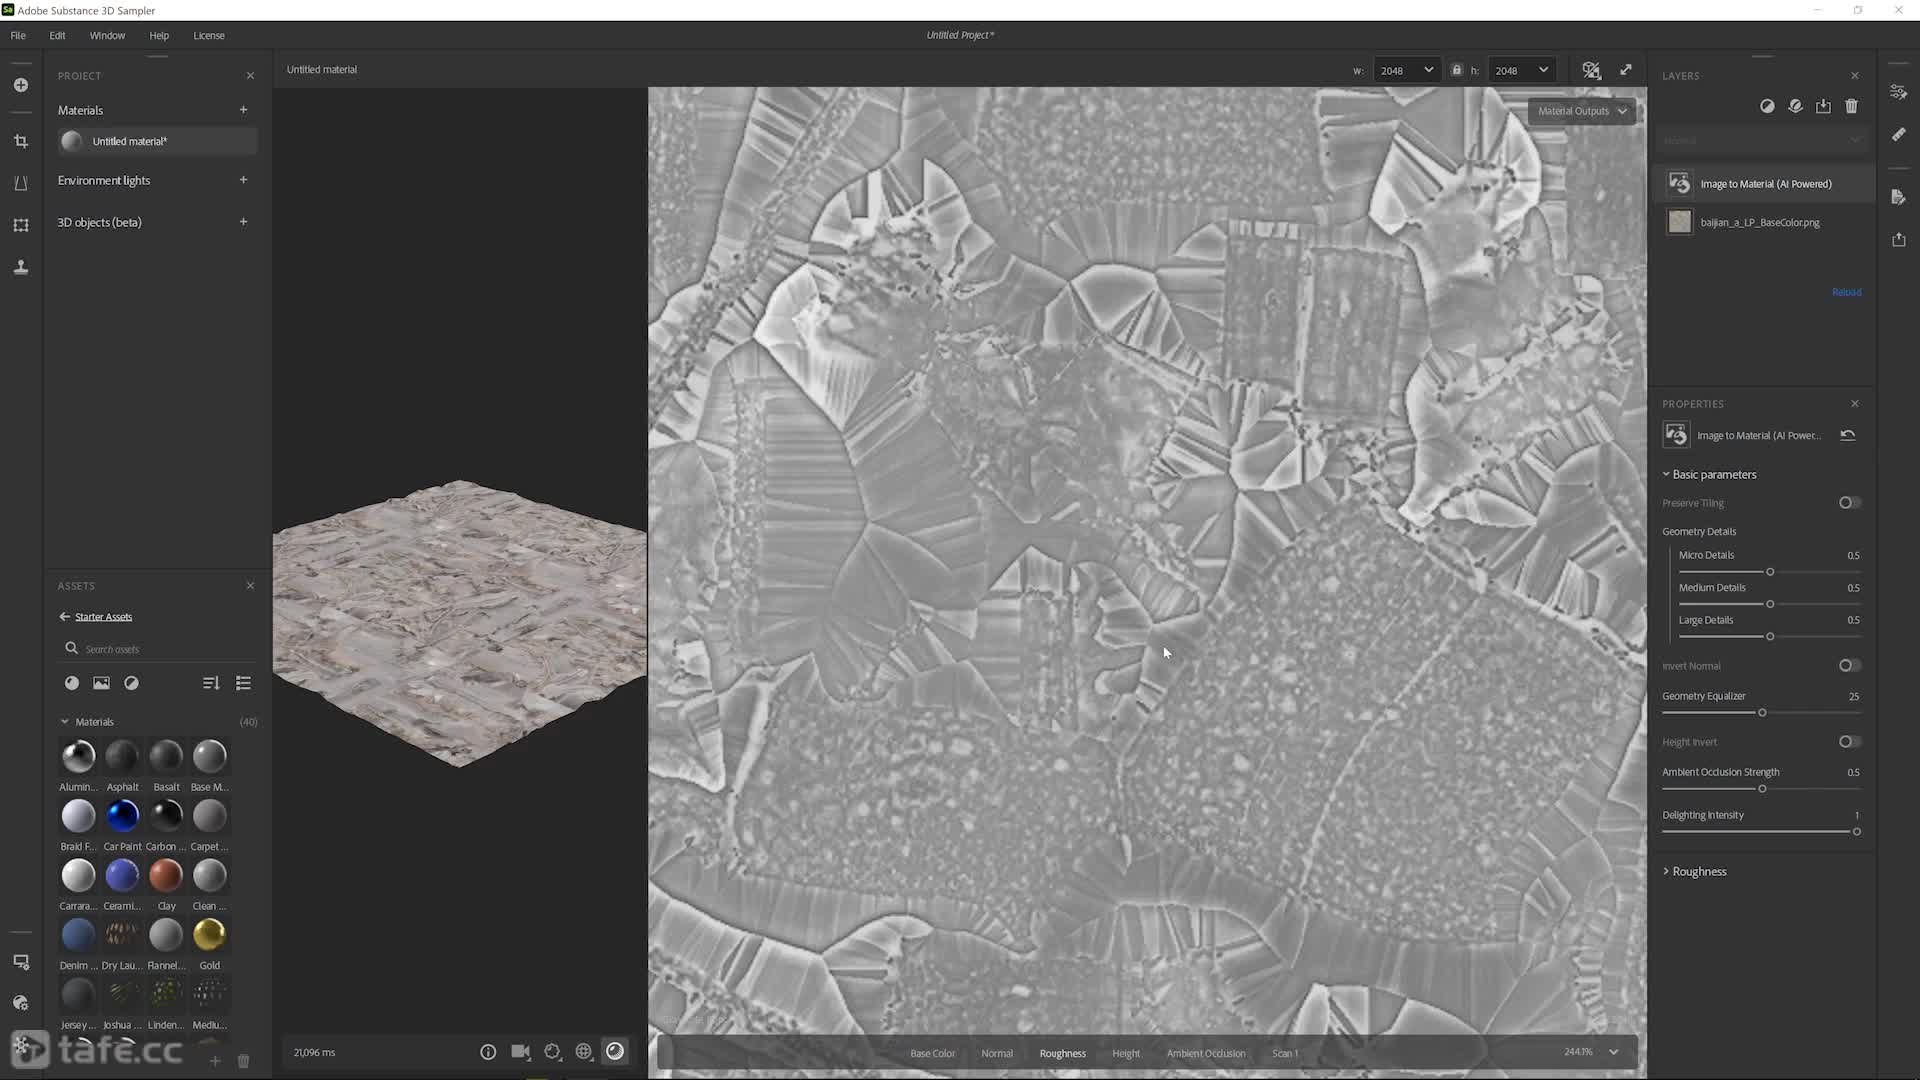The width and height of the screenshot is (1920, 1080).
Task: Adjust the Micro Details slider
Action: pos(1770,572)
